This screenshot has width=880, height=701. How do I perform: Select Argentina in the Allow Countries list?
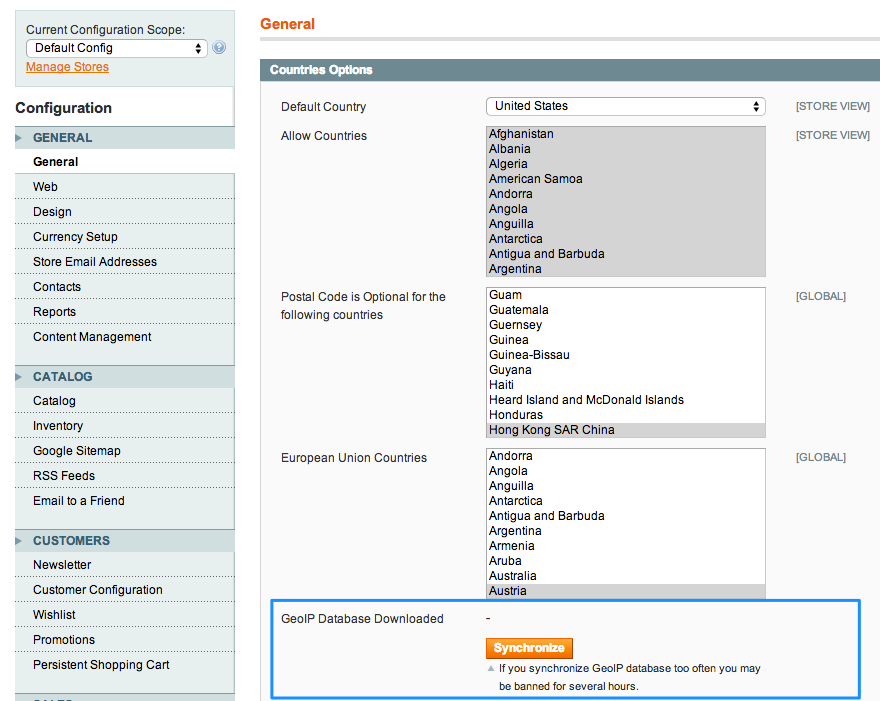click(625, 269)
